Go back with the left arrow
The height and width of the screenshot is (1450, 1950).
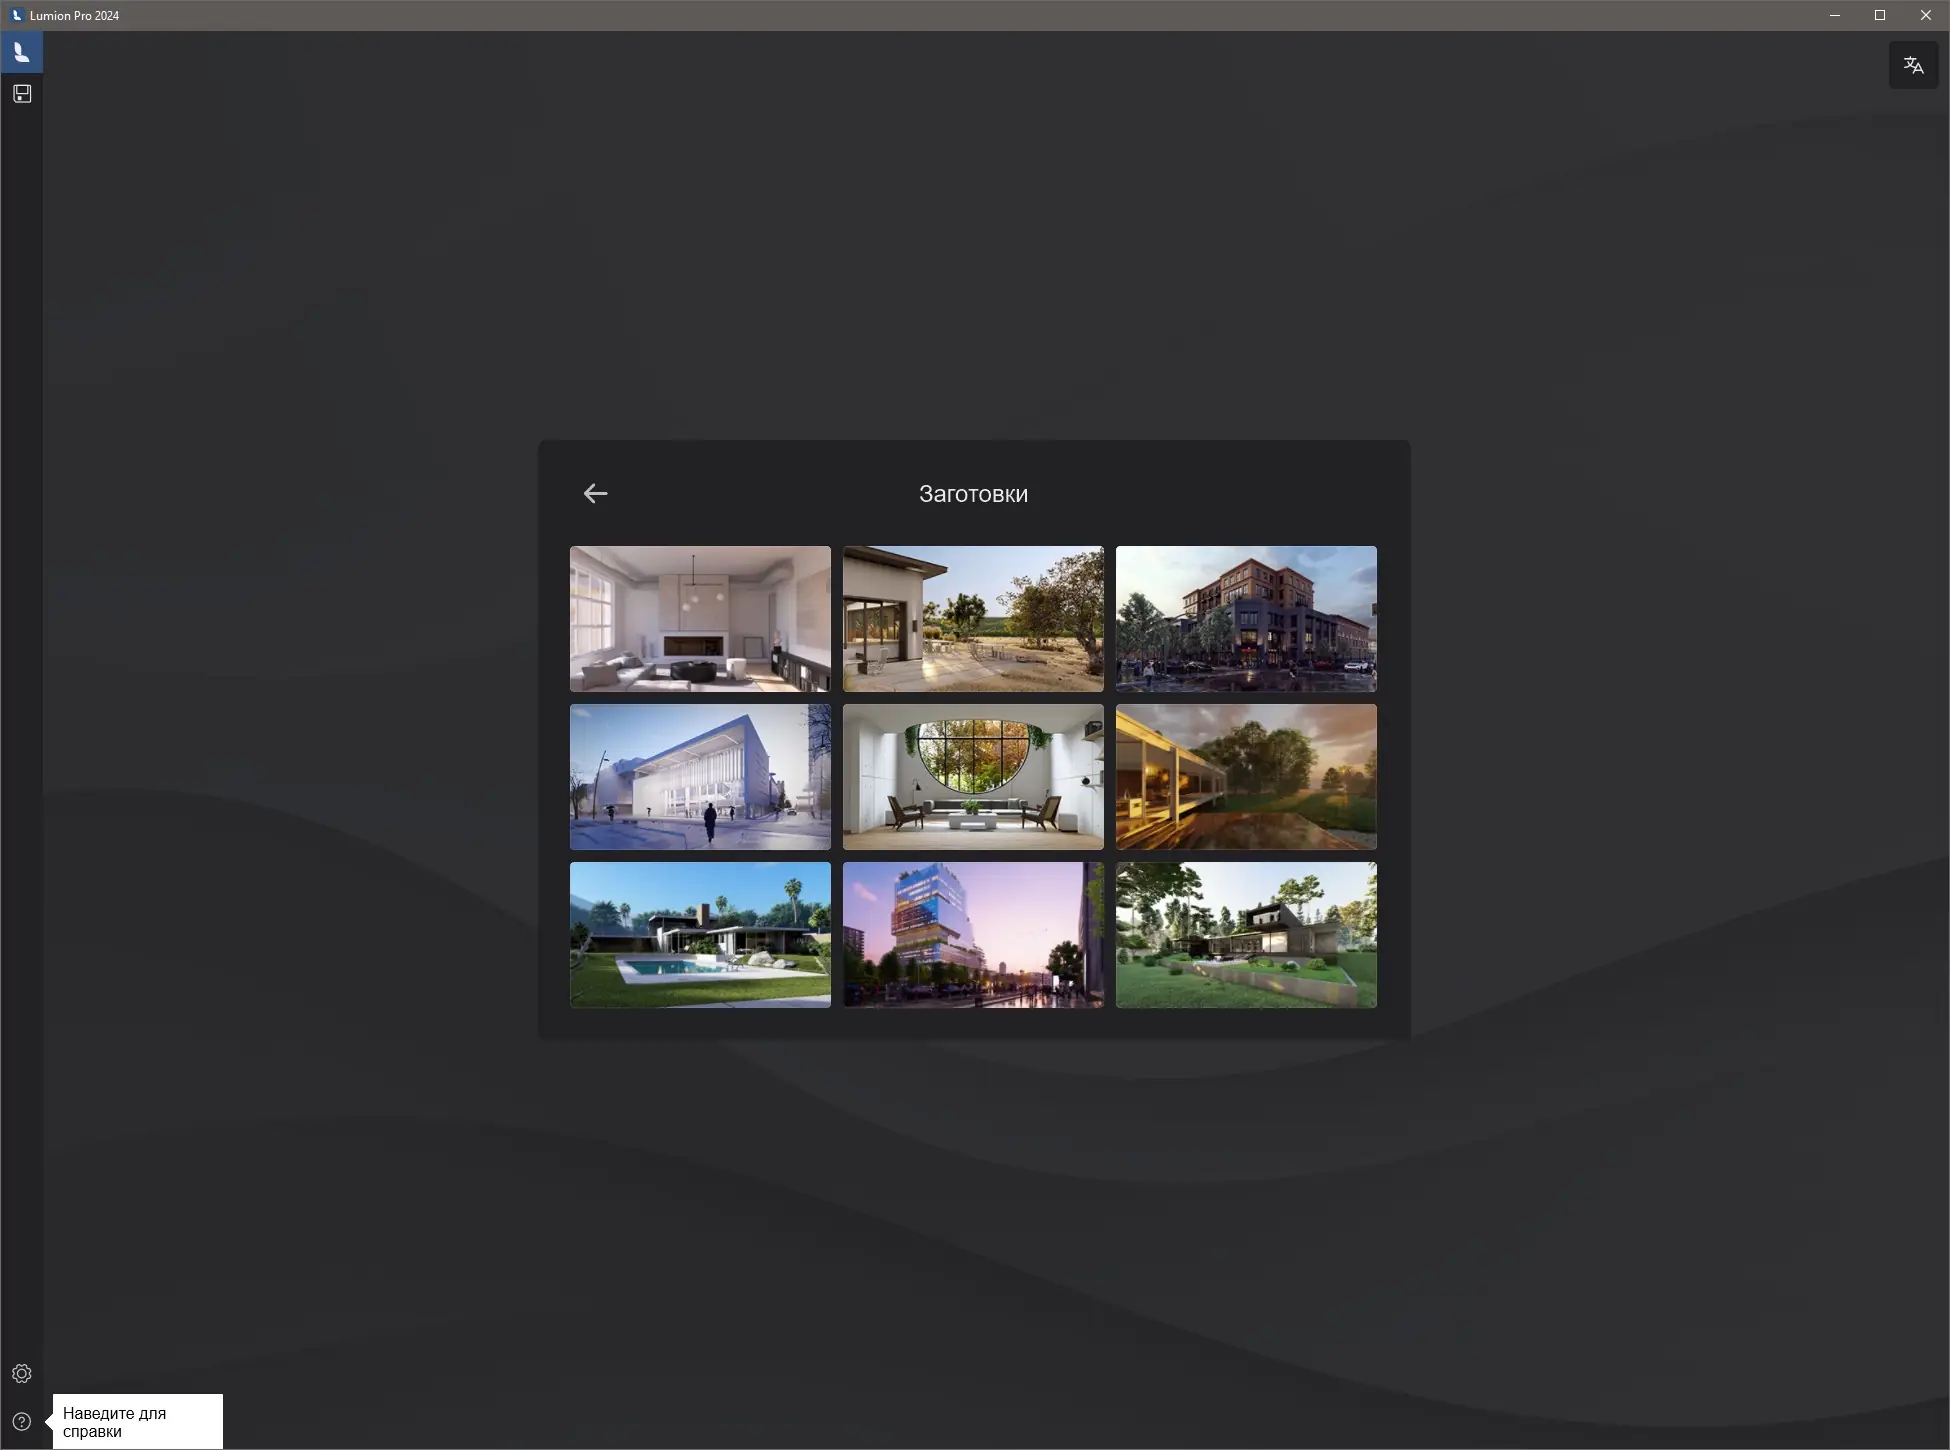coord(595,493)
